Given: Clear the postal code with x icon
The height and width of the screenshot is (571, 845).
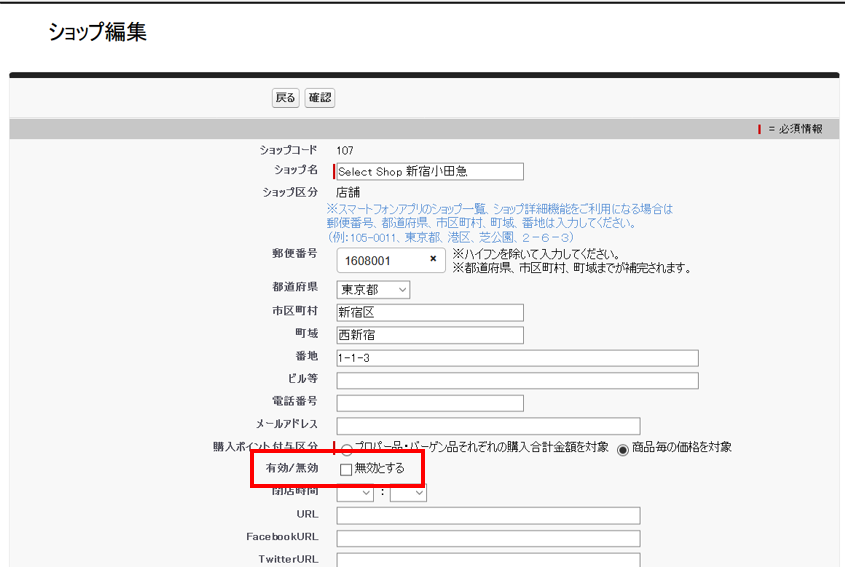Looking at the screenshot, I should [x=433, y=259].
